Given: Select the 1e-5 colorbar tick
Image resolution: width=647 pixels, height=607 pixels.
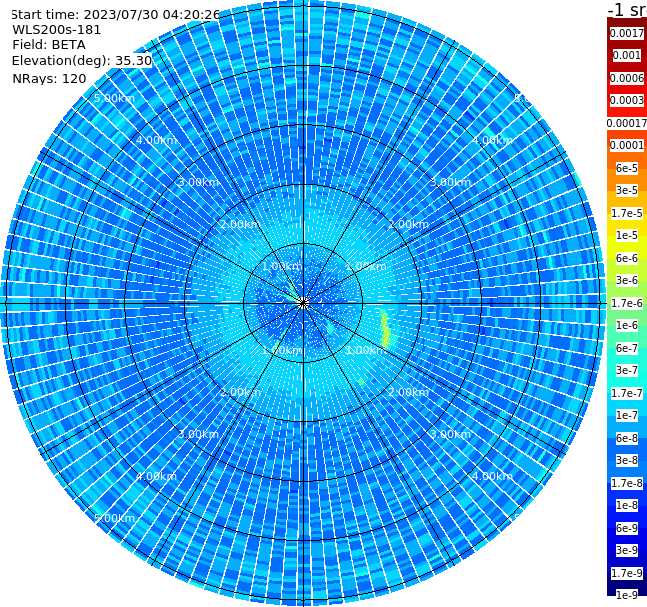Looking at the screenshot, I should click(627, 235).
